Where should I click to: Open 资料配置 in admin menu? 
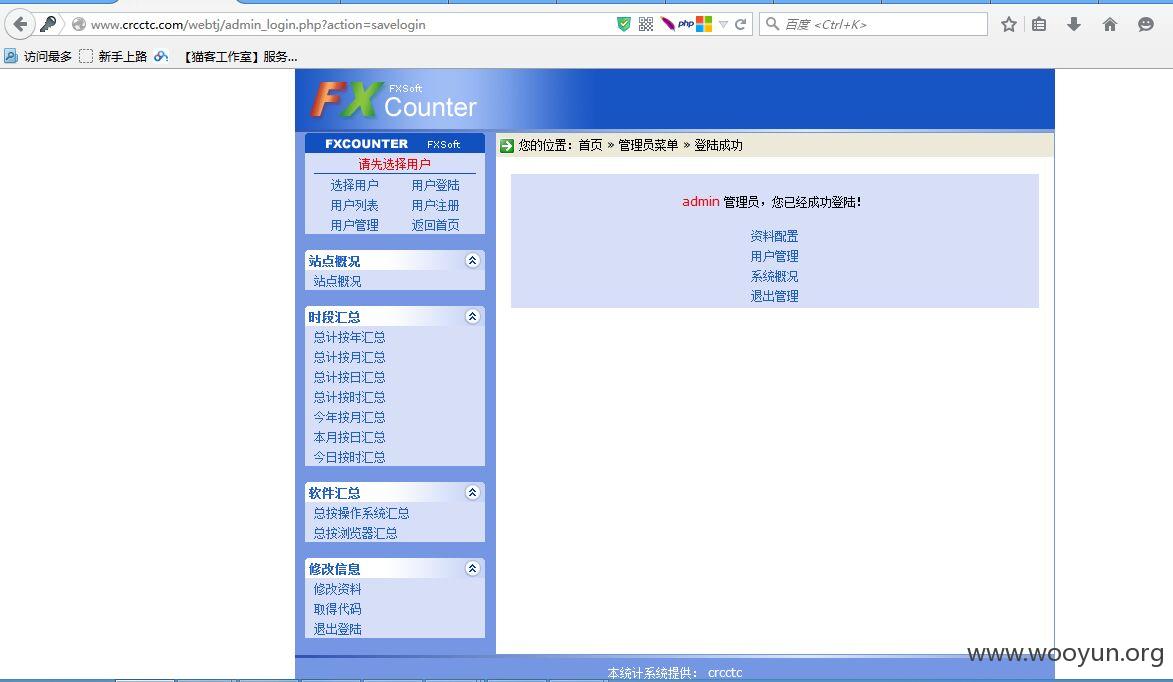774,236
